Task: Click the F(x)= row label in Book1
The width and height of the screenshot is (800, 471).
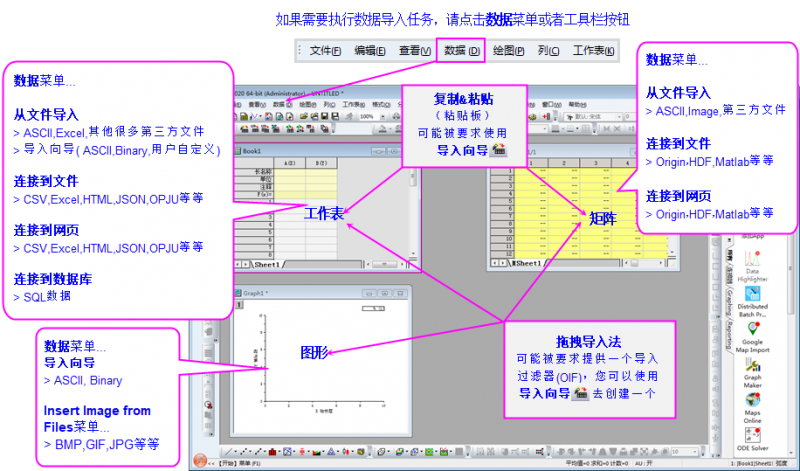Action: coord(264,194)
